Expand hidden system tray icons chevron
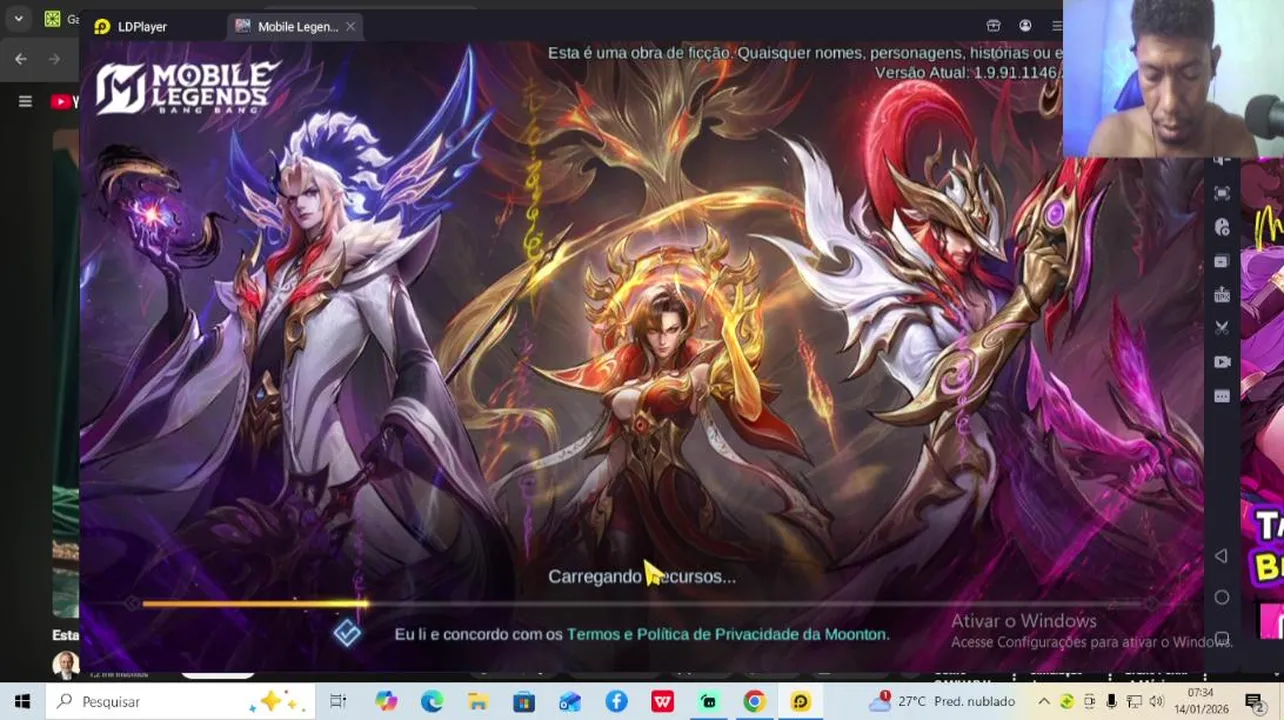The height and width of the screenshot is (720, 1284). pyautogui.click(x=1043, y=701)
